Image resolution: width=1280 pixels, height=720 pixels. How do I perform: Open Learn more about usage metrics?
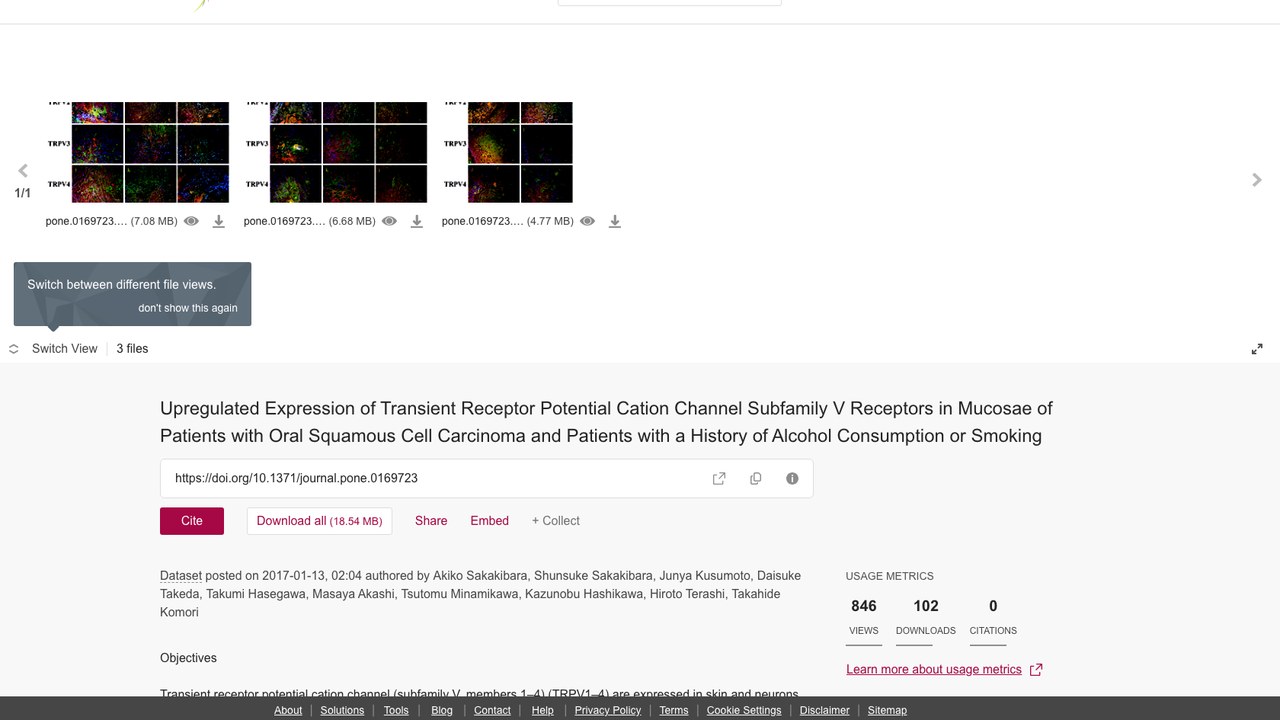pos(934,670)
